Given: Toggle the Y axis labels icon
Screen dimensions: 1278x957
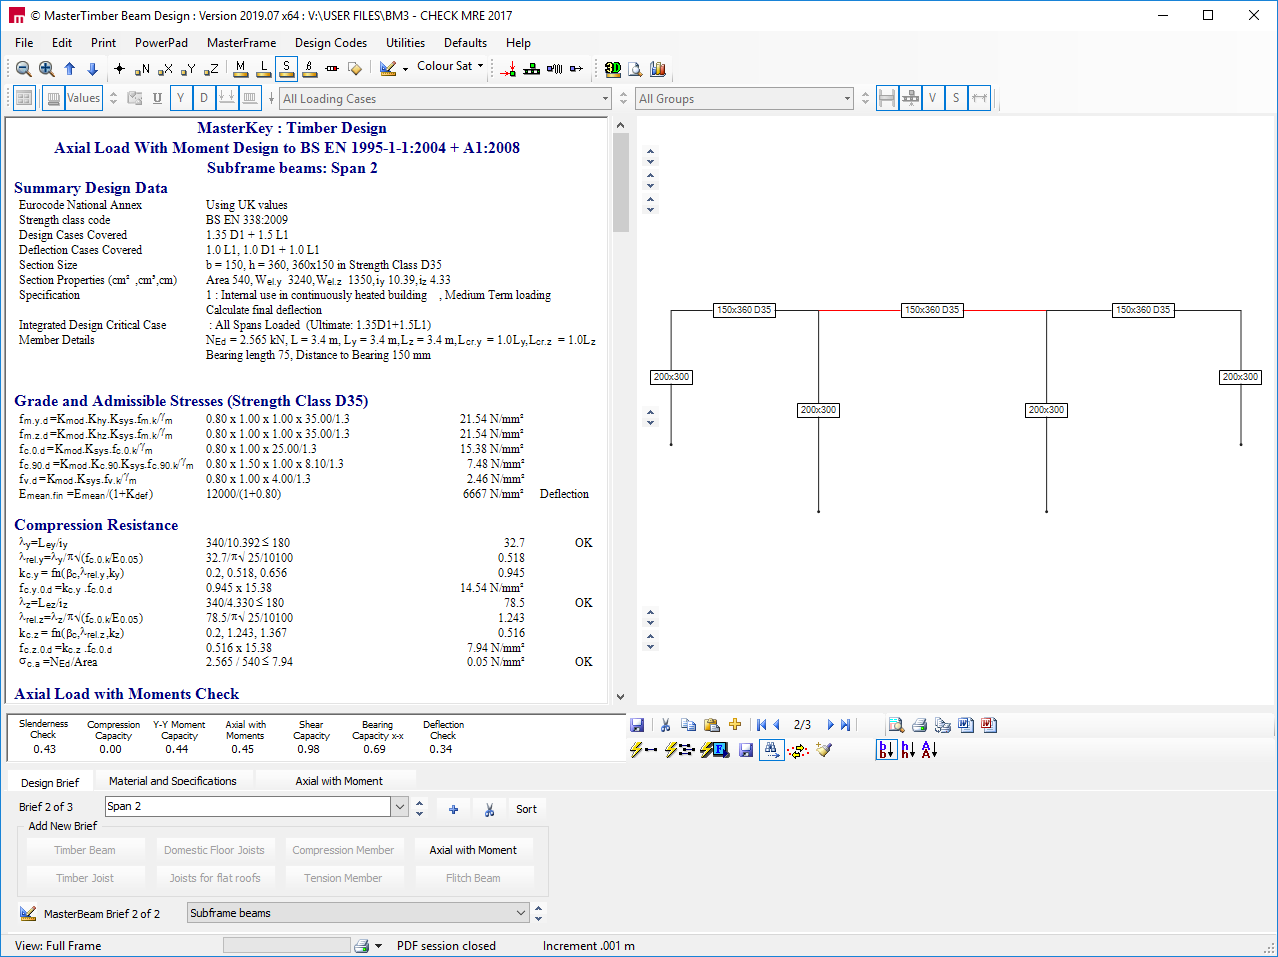Looking at the screenshot, I should click(188, 69).
